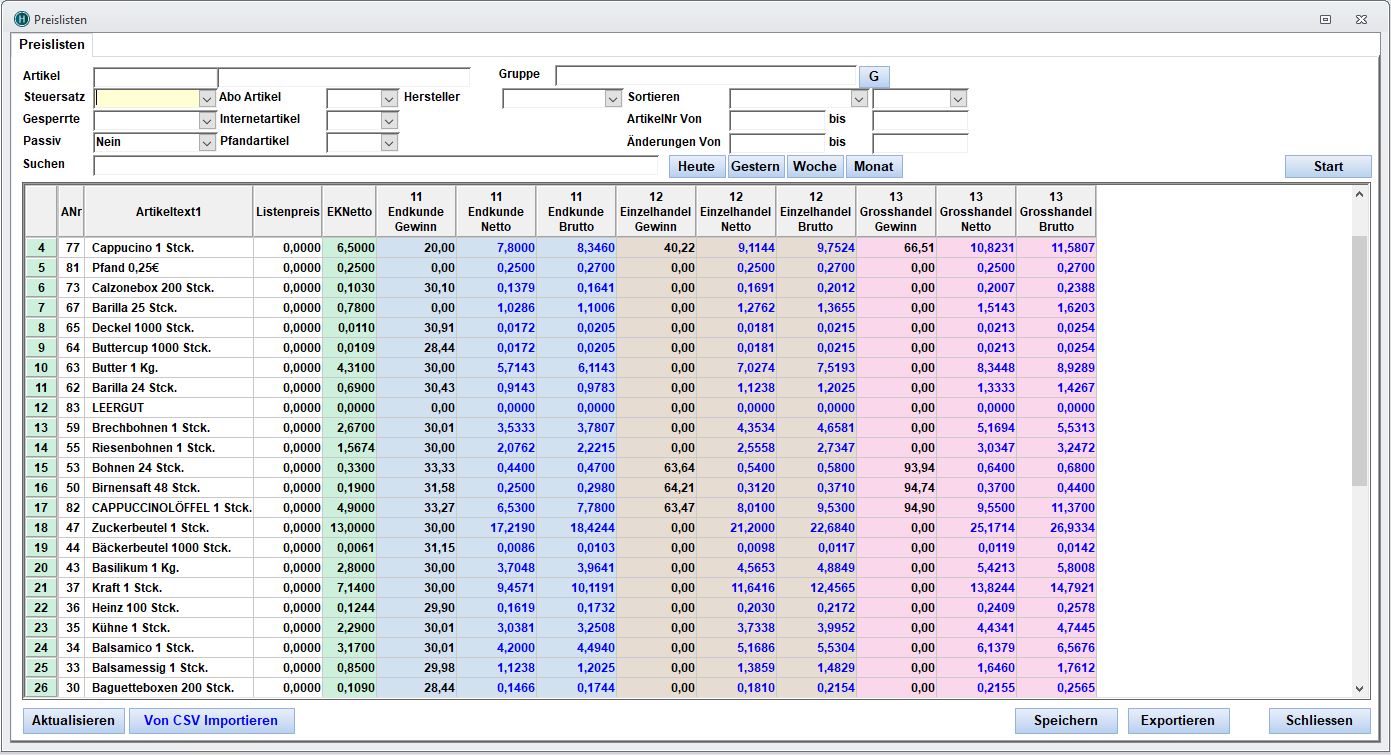Screen dimensions: 1391x756
Task: Sort by the Artikeltext1 column header
Action: point(169,211)
